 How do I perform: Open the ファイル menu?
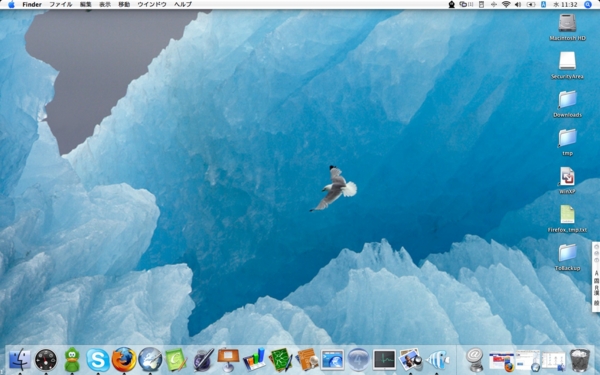click(x=61, y=5)
